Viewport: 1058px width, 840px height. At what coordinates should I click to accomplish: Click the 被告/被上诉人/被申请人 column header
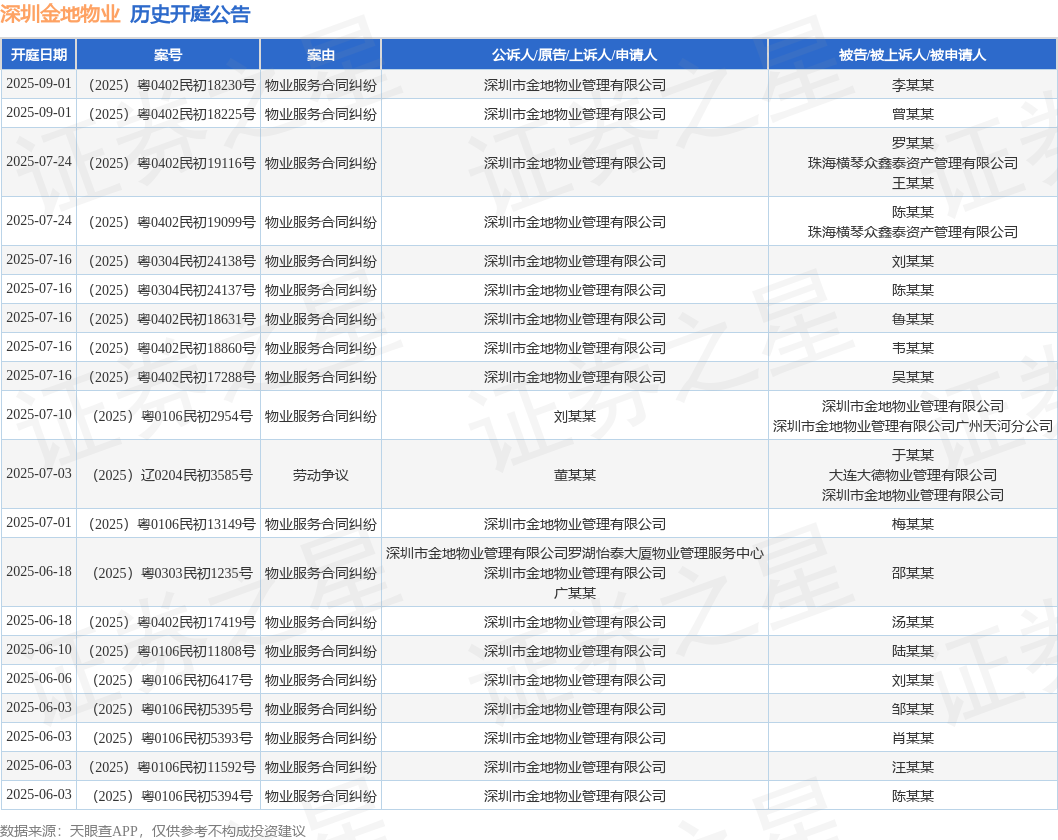click(x=912, y=55)
